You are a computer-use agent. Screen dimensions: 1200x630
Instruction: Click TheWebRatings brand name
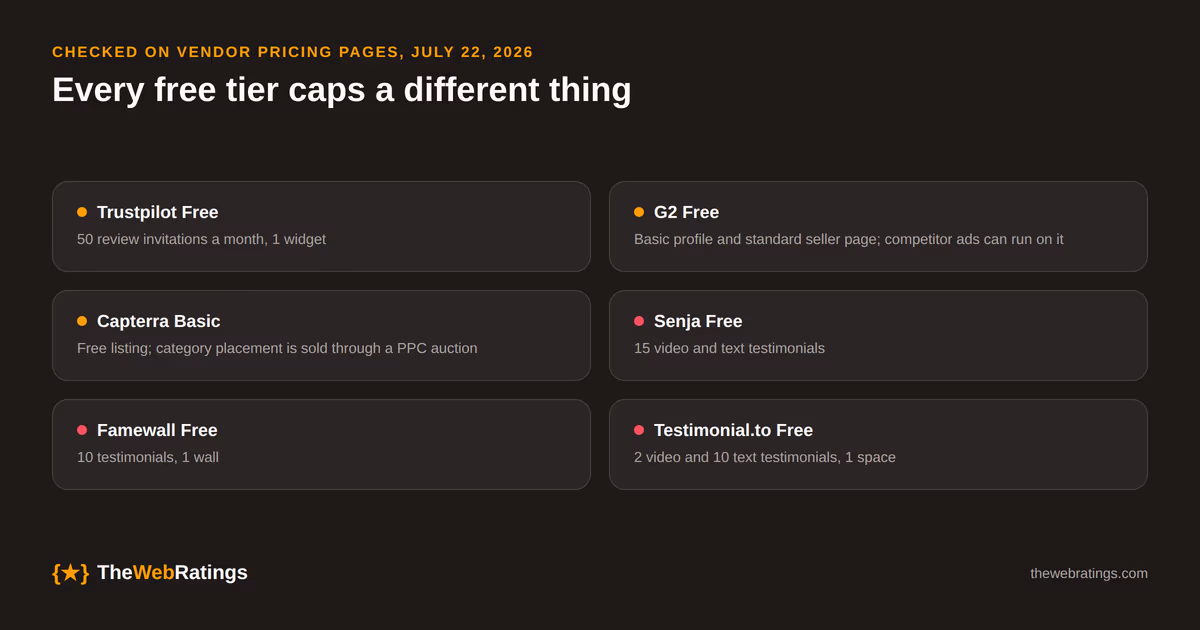[172, 573]
